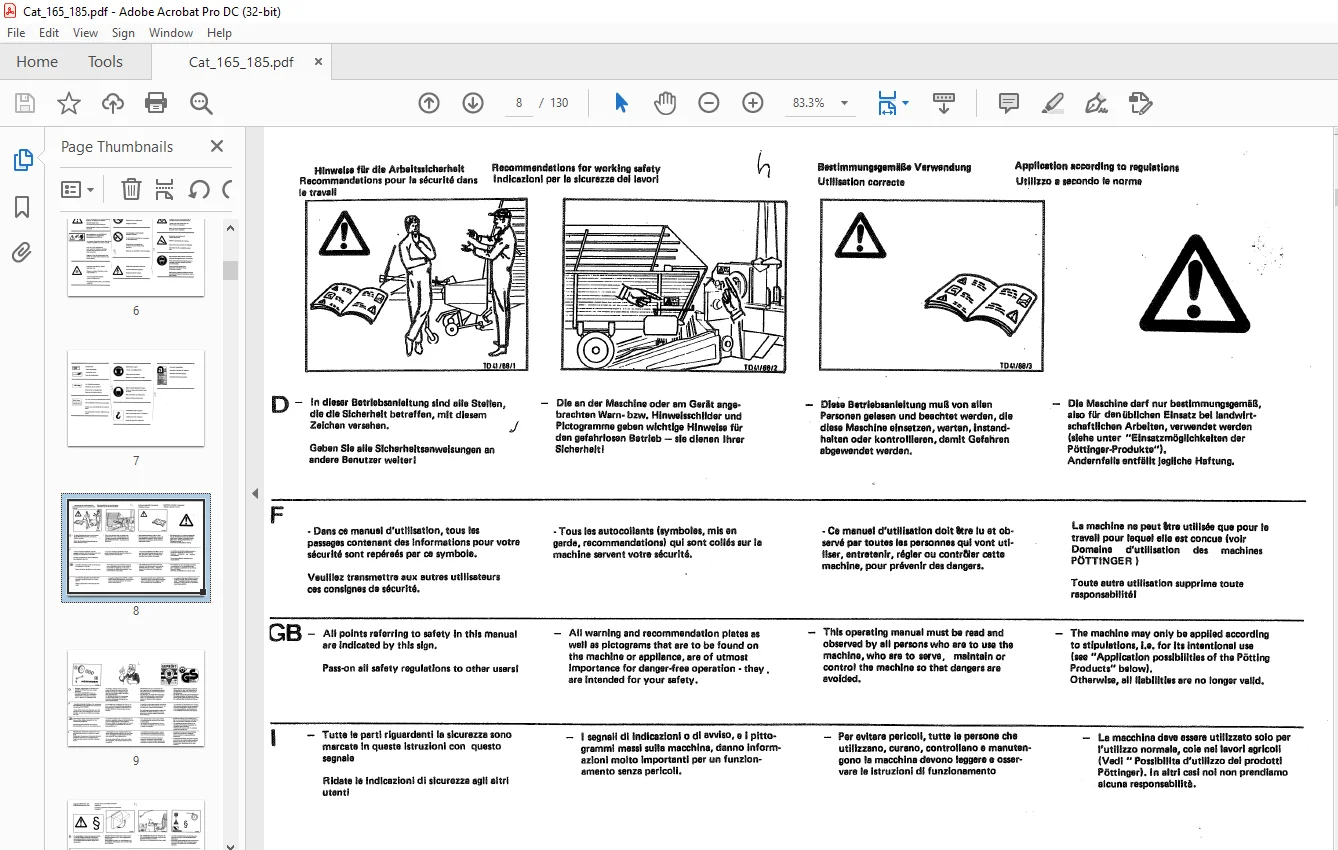Add a sticky note comment

pyautogui.click(x=1009, y=103)
